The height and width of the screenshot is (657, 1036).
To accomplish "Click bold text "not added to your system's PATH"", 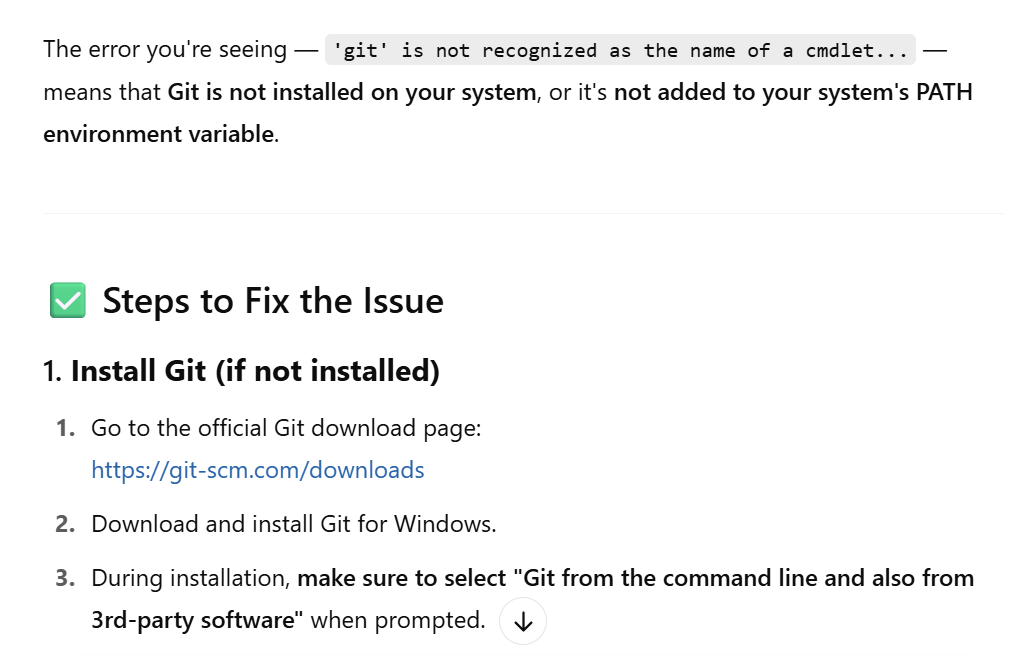I will pyautogui.click(x=793, y=92).
